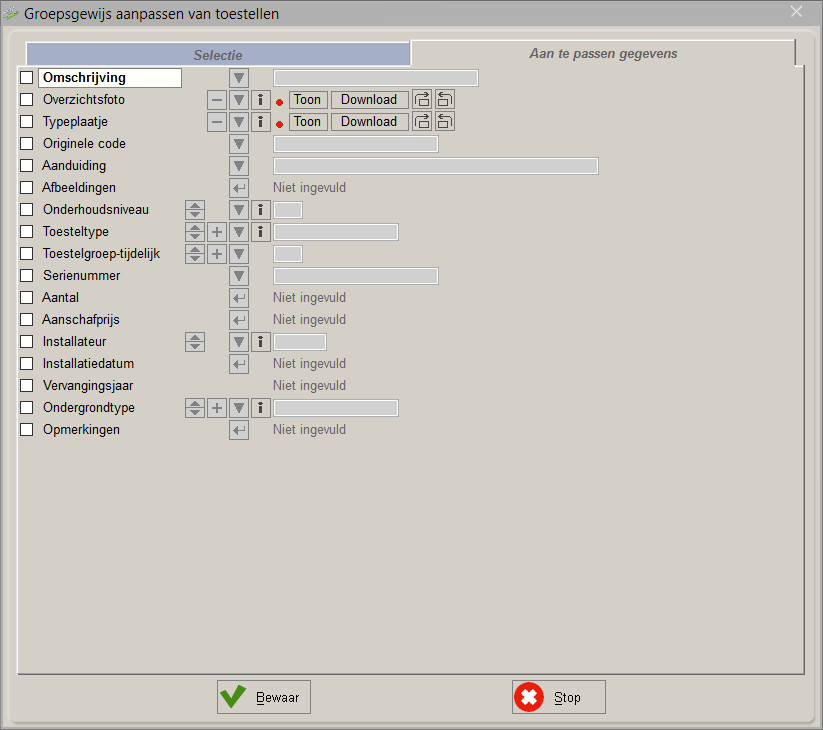
Task: Tick the Vervangingsjaar checkbox
Action: 27,386
